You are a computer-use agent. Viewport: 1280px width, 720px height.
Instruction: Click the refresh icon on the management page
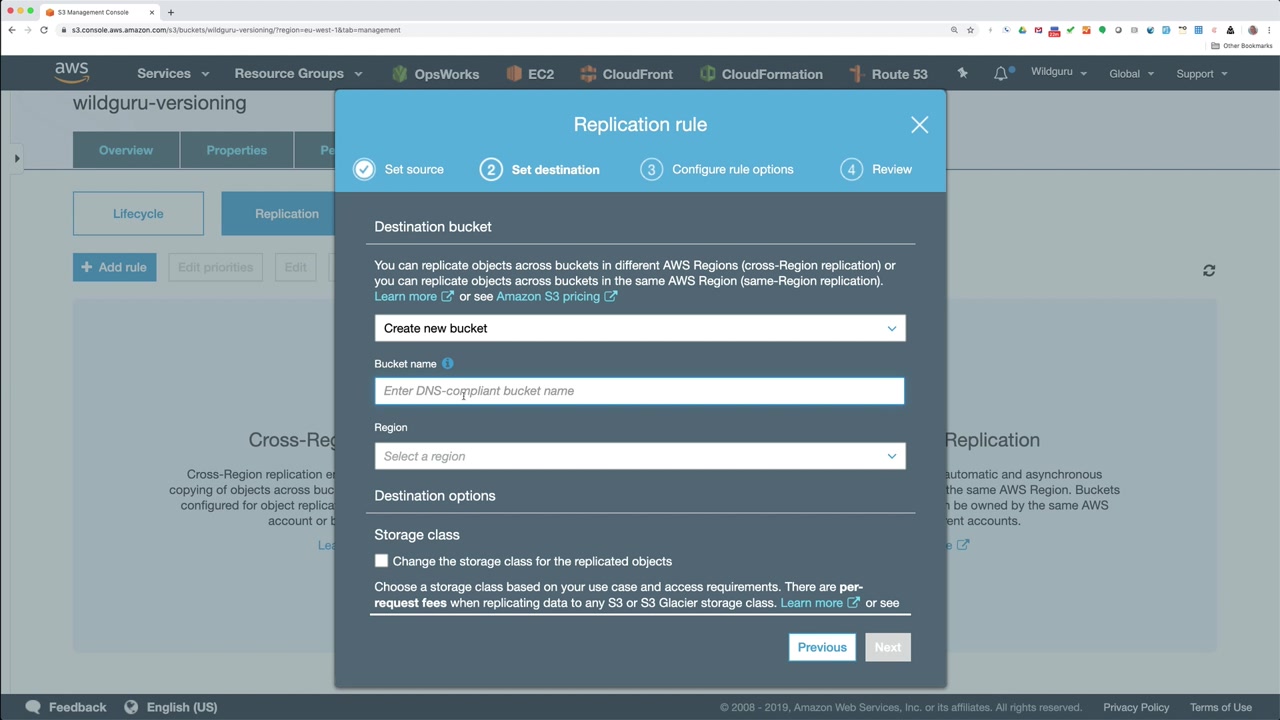point(1209,270)
